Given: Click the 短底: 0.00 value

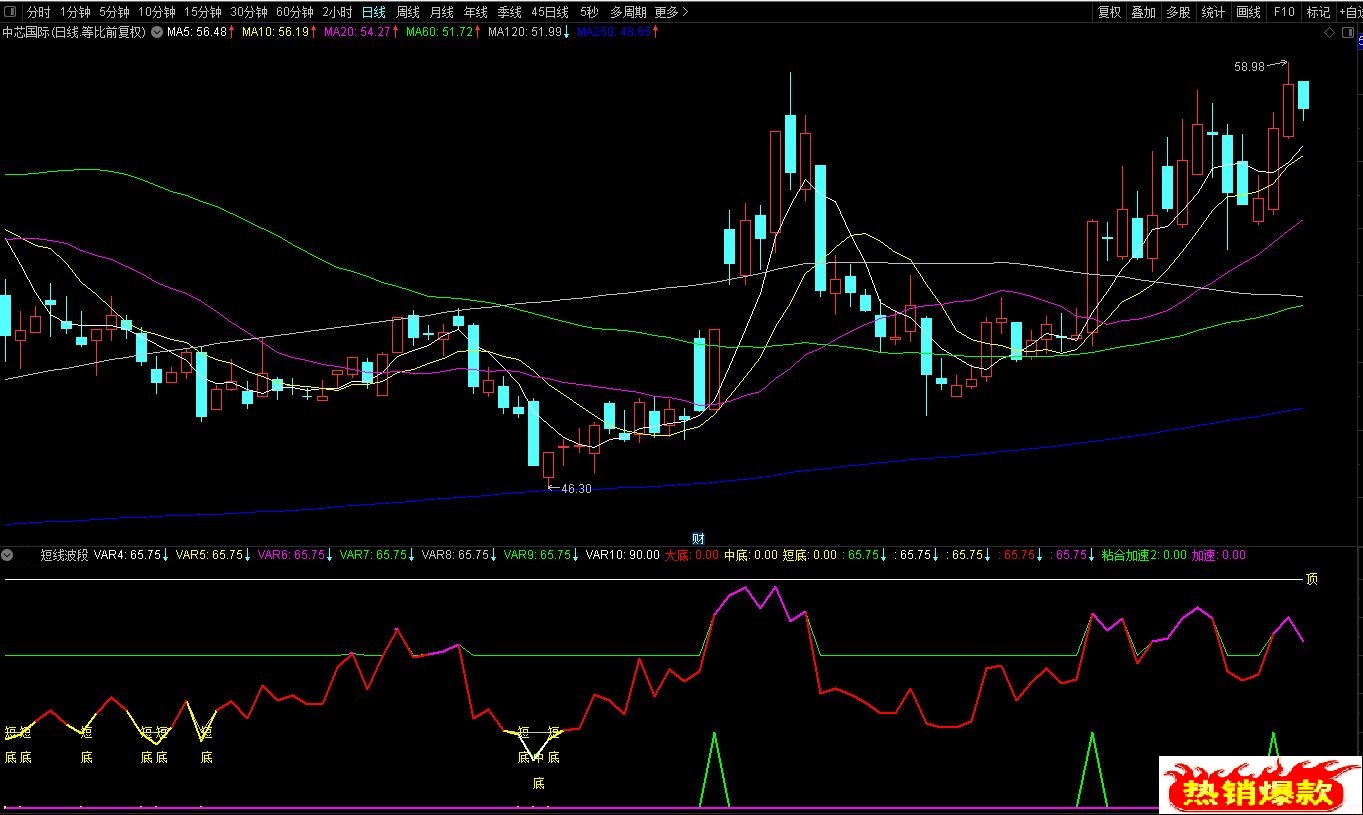Looking at the screenshot, I should (x=810, y=555).
